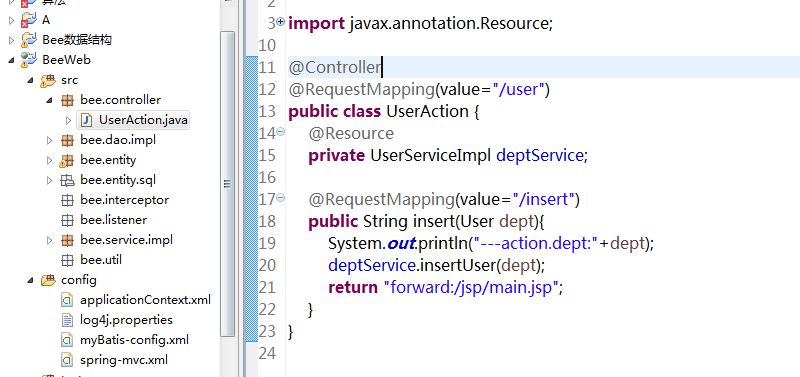Image resolution: width=800 pixels, height=377 pixels.
Task: Fold the insert method at line 17
Action: click(x=281, y=198)
